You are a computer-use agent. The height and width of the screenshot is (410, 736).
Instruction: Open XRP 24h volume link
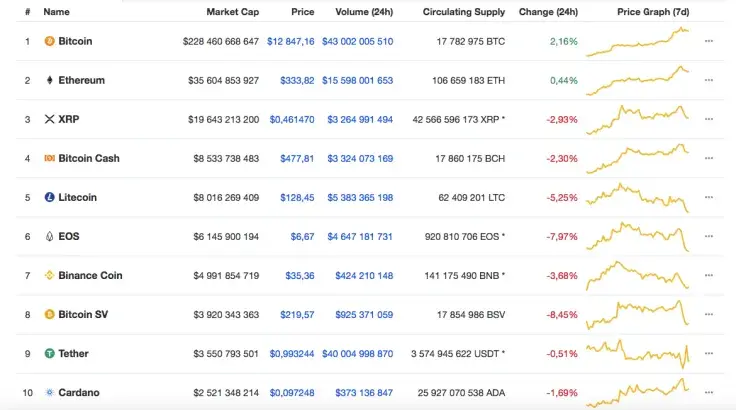click(357, 119)
